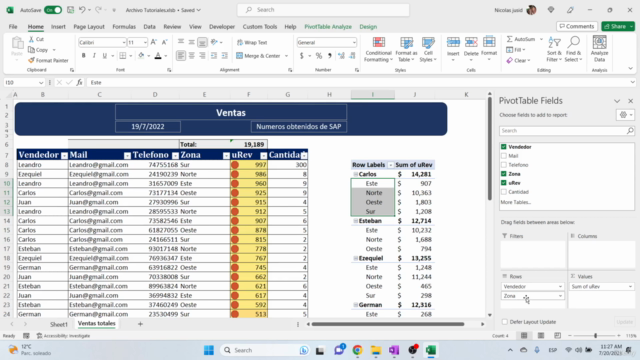
Task: Open the Zona column filter dropdown
Action: 226,156
